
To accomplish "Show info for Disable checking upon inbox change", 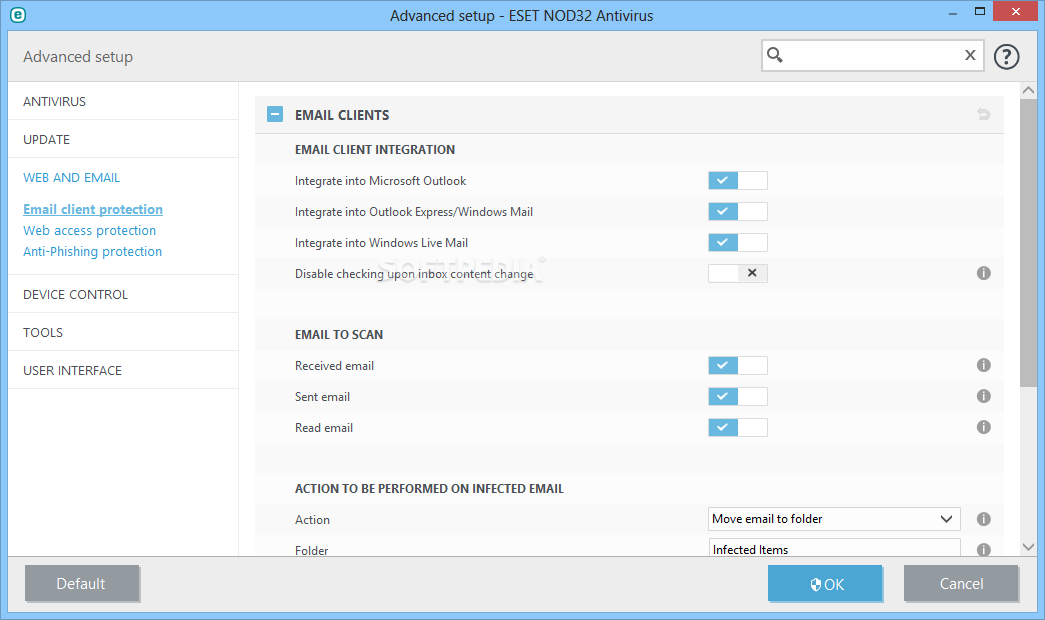I will [x=984, y=273].
